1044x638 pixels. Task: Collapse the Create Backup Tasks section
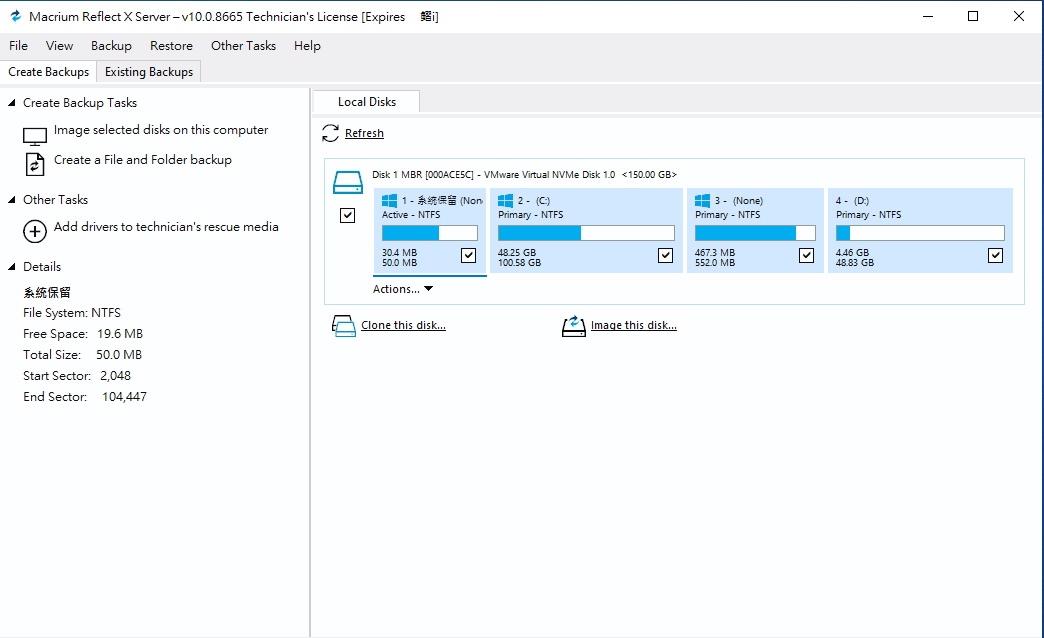12,103
